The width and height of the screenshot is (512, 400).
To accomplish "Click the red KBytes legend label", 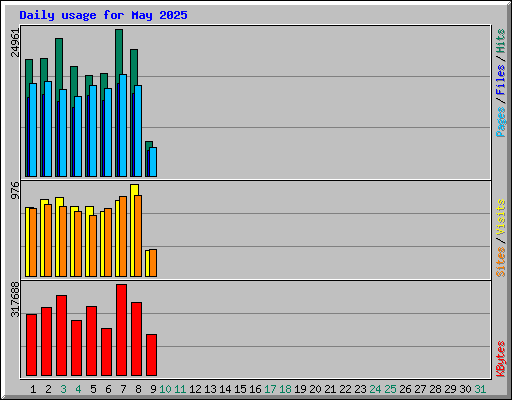I will (x=500, y=359).
